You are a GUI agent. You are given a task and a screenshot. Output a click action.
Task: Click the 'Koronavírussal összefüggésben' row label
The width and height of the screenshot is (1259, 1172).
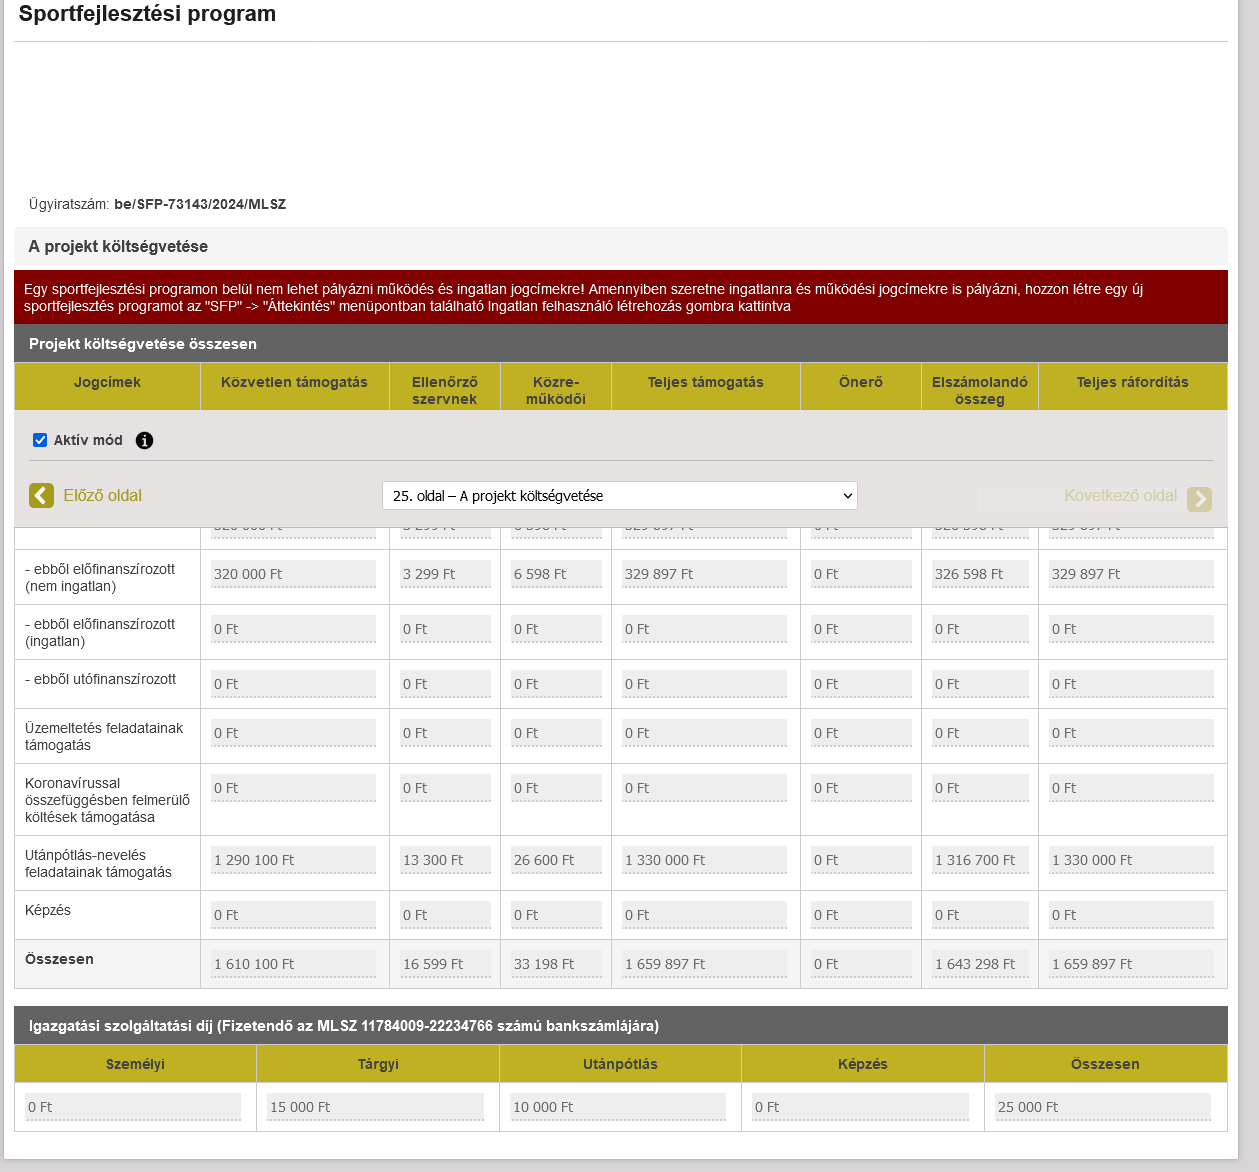point(107,800)
